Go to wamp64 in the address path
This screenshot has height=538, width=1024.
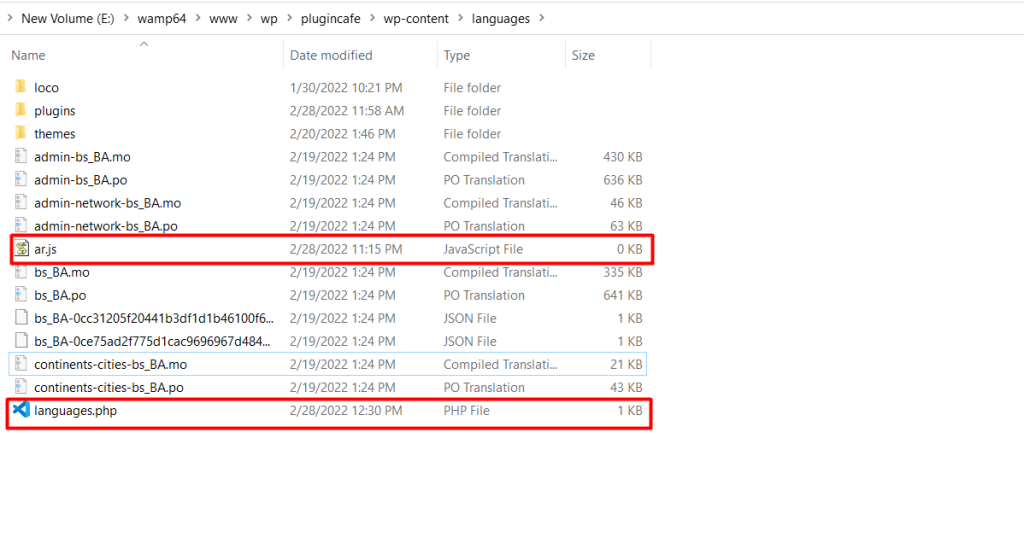(161, 18)
